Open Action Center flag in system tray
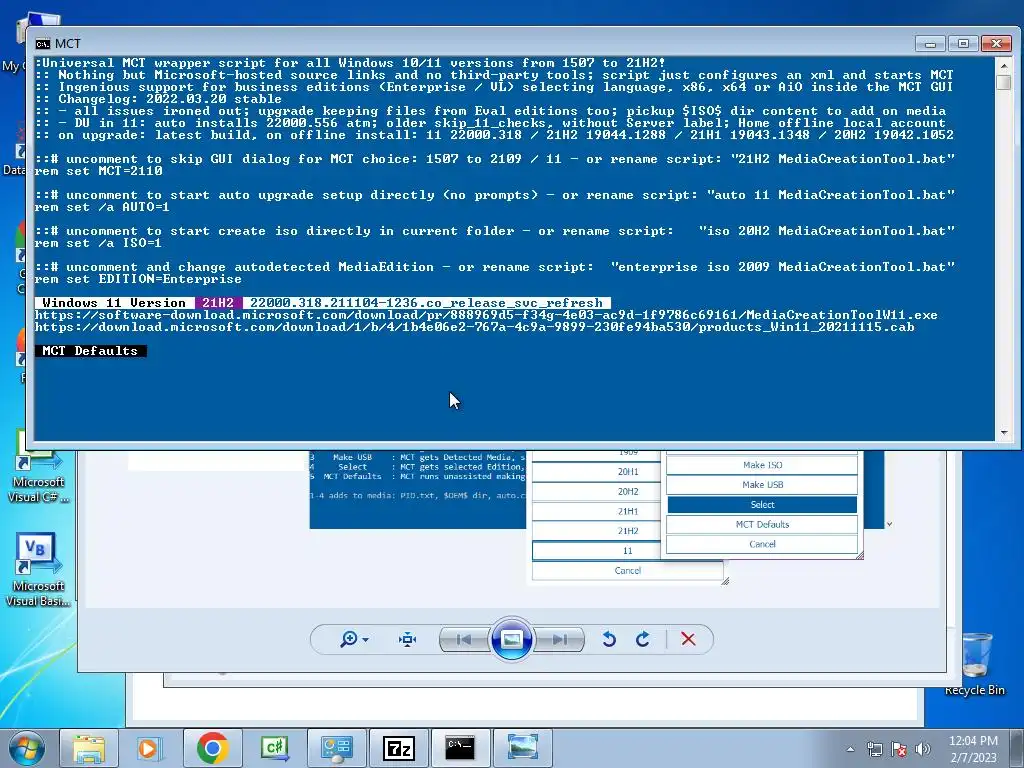Screen dimensions: 1024x768 [x=899, y=749]
